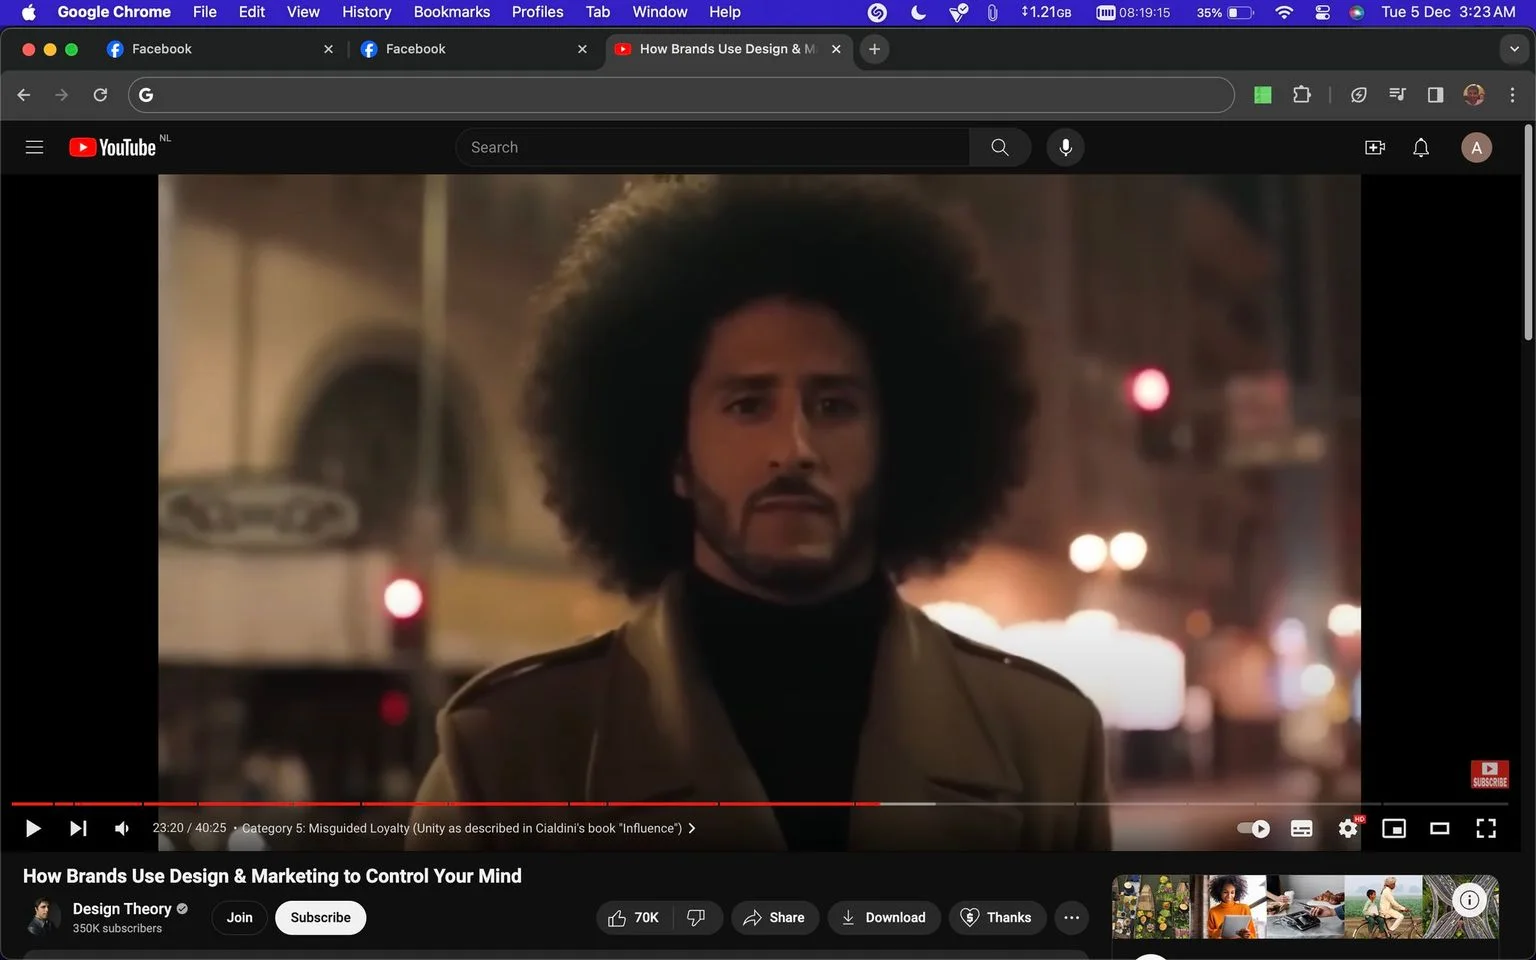Viewport: 1536px width, 960px height.
Task: Play the paused video
Action: [32, 828]
